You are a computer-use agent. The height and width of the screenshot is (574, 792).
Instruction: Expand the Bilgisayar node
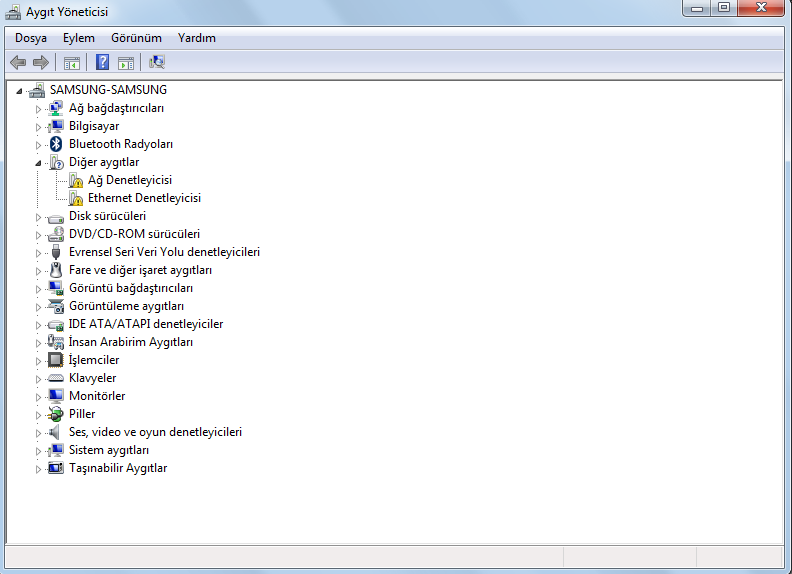point(38,127)
